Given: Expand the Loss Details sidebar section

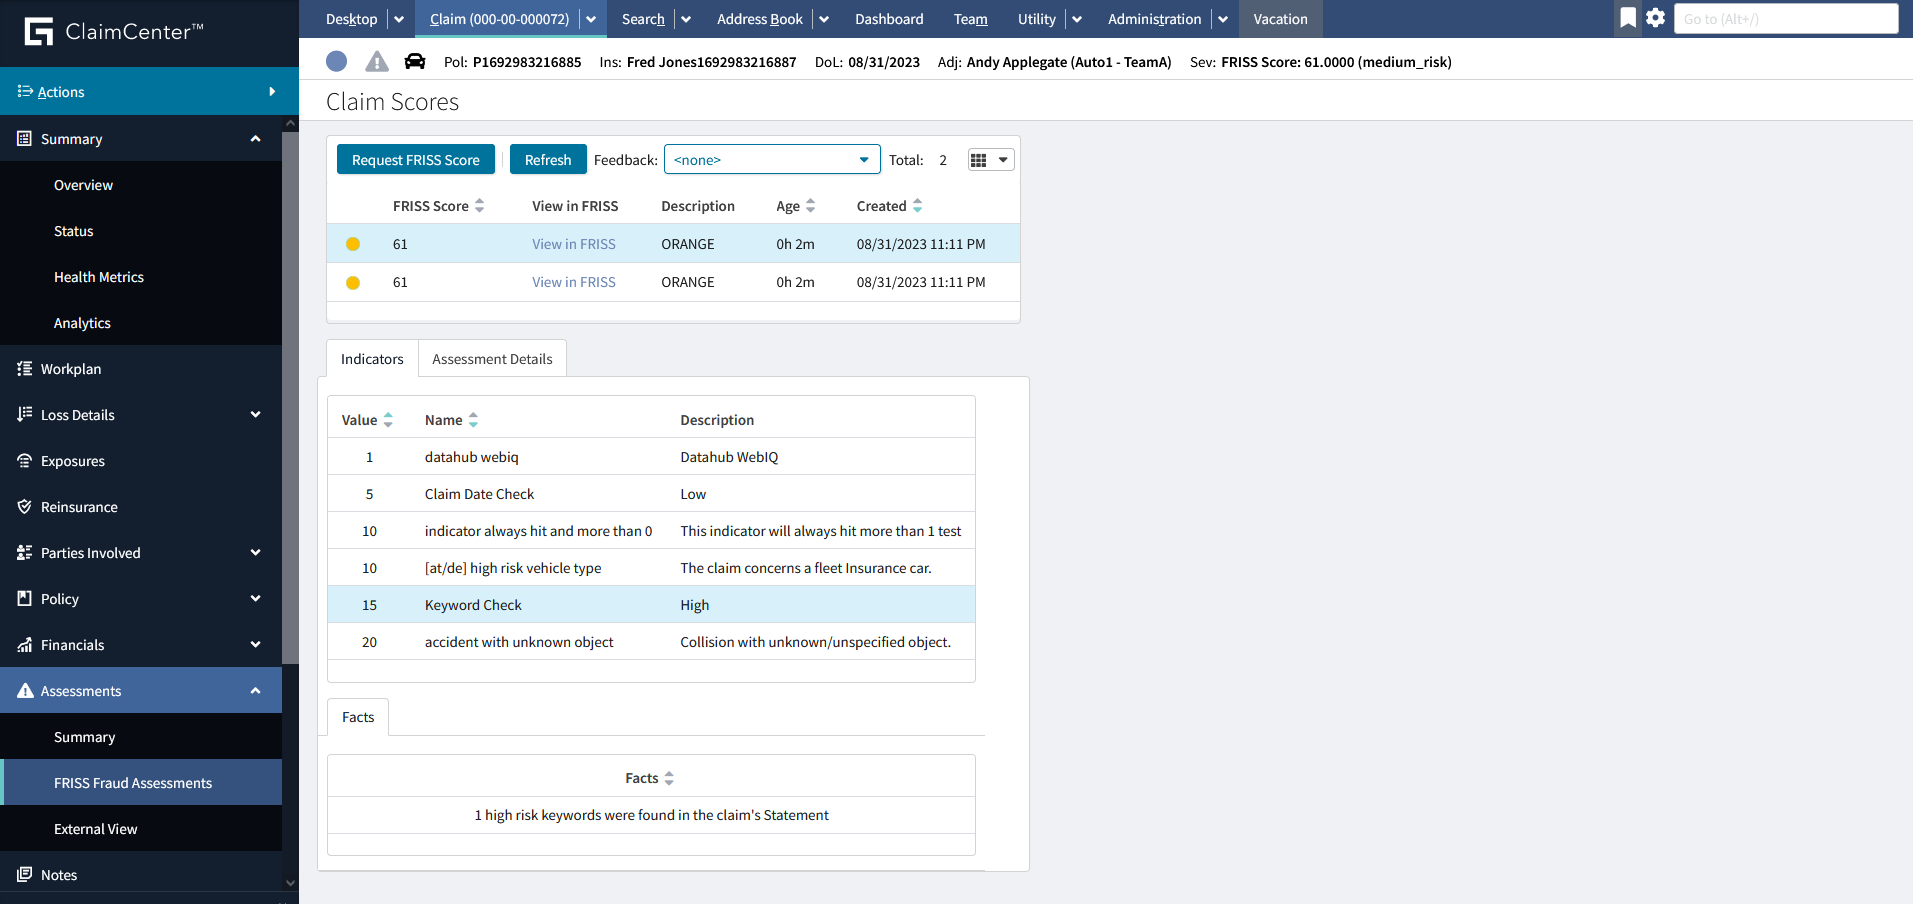Looking at the screenshot, I should [x=255, y=415].
